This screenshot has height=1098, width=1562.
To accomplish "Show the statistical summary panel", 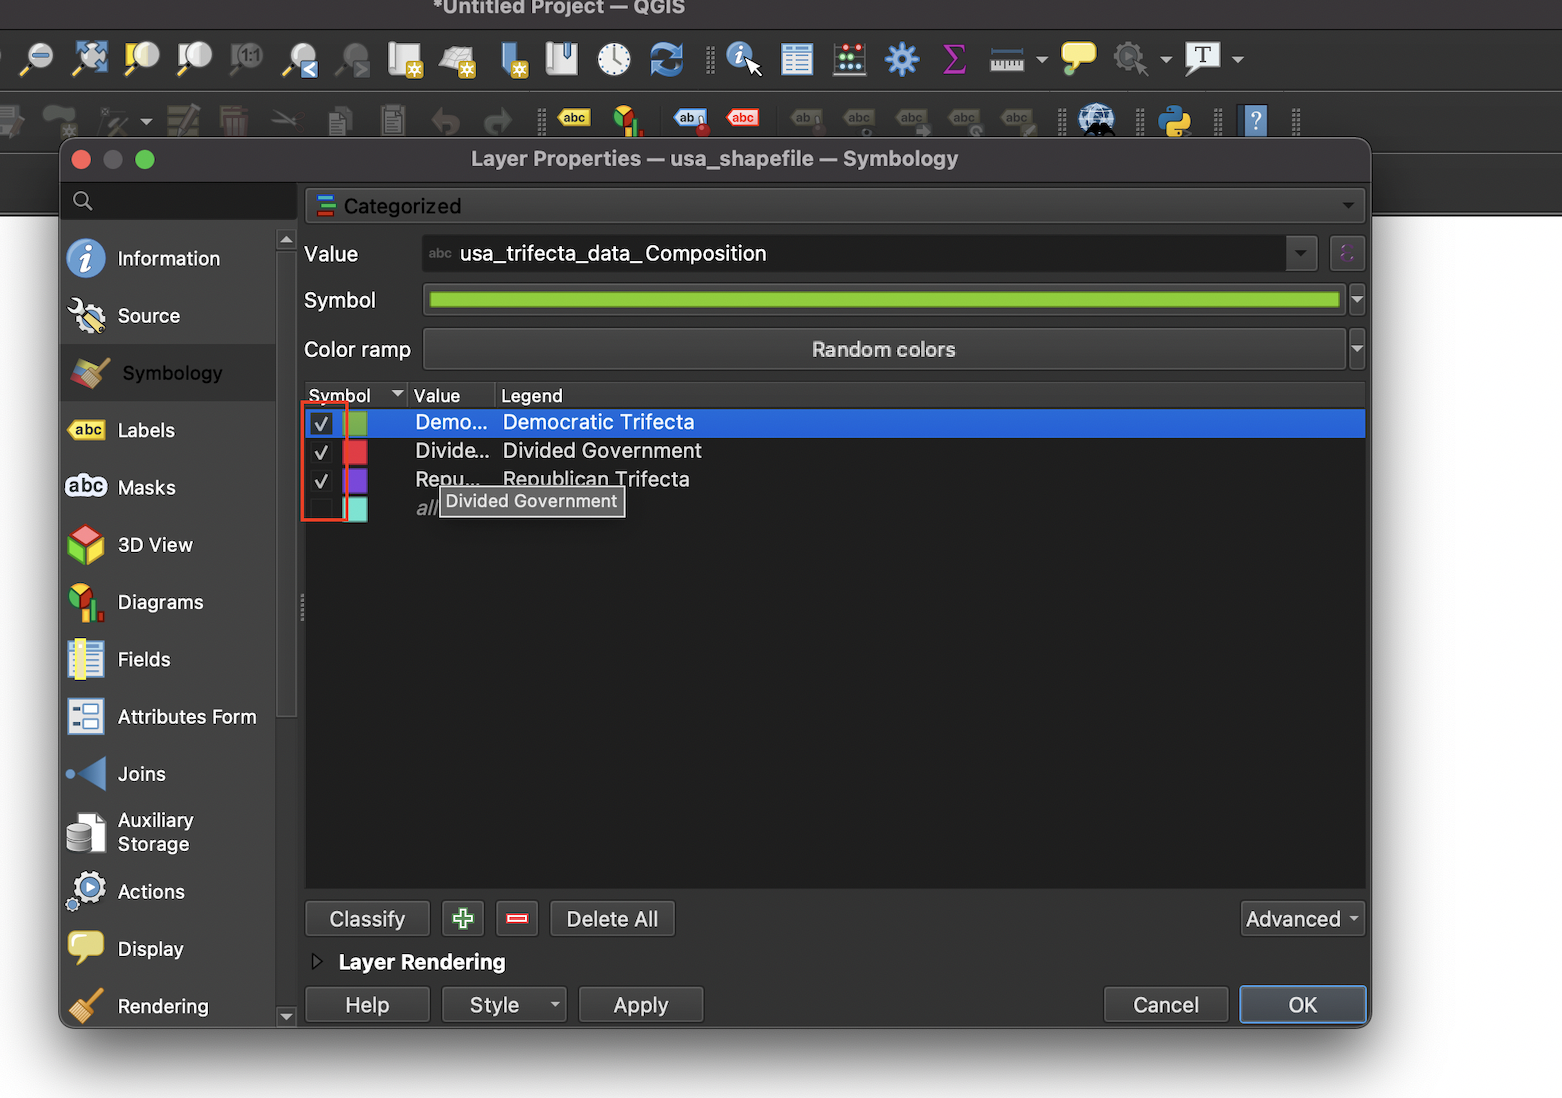I will click(x=953, y=59).
